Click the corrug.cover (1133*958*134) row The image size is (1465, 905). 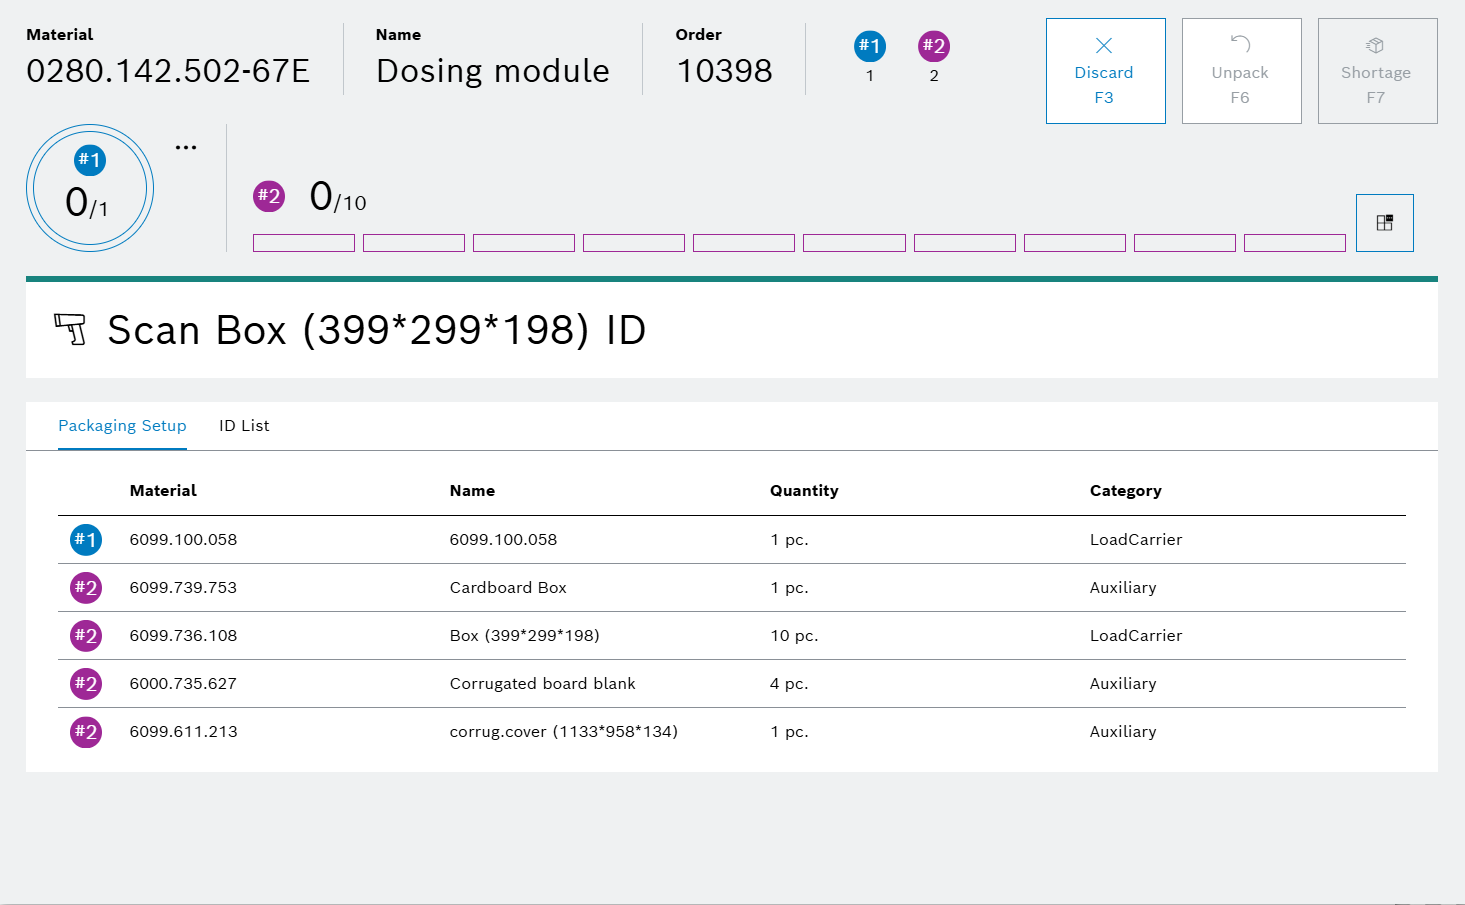point(563,732)
